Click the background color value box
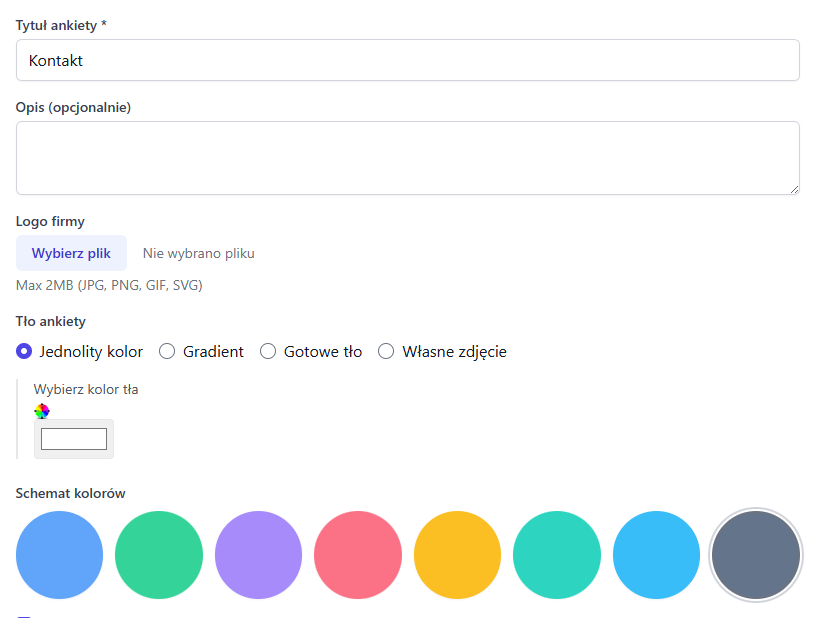The width and height of the screenshot is (823, 618). 73,438
